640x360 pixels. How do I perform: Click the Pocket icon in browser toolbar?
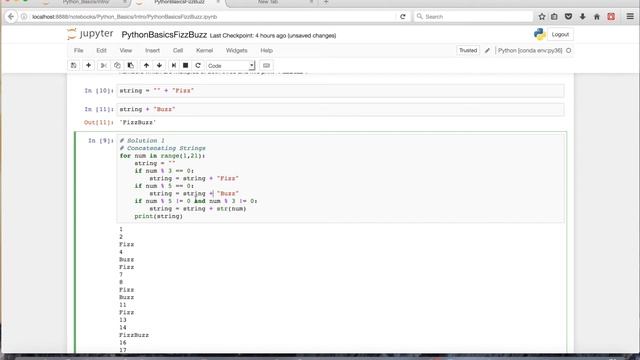(x=568, y=17)
